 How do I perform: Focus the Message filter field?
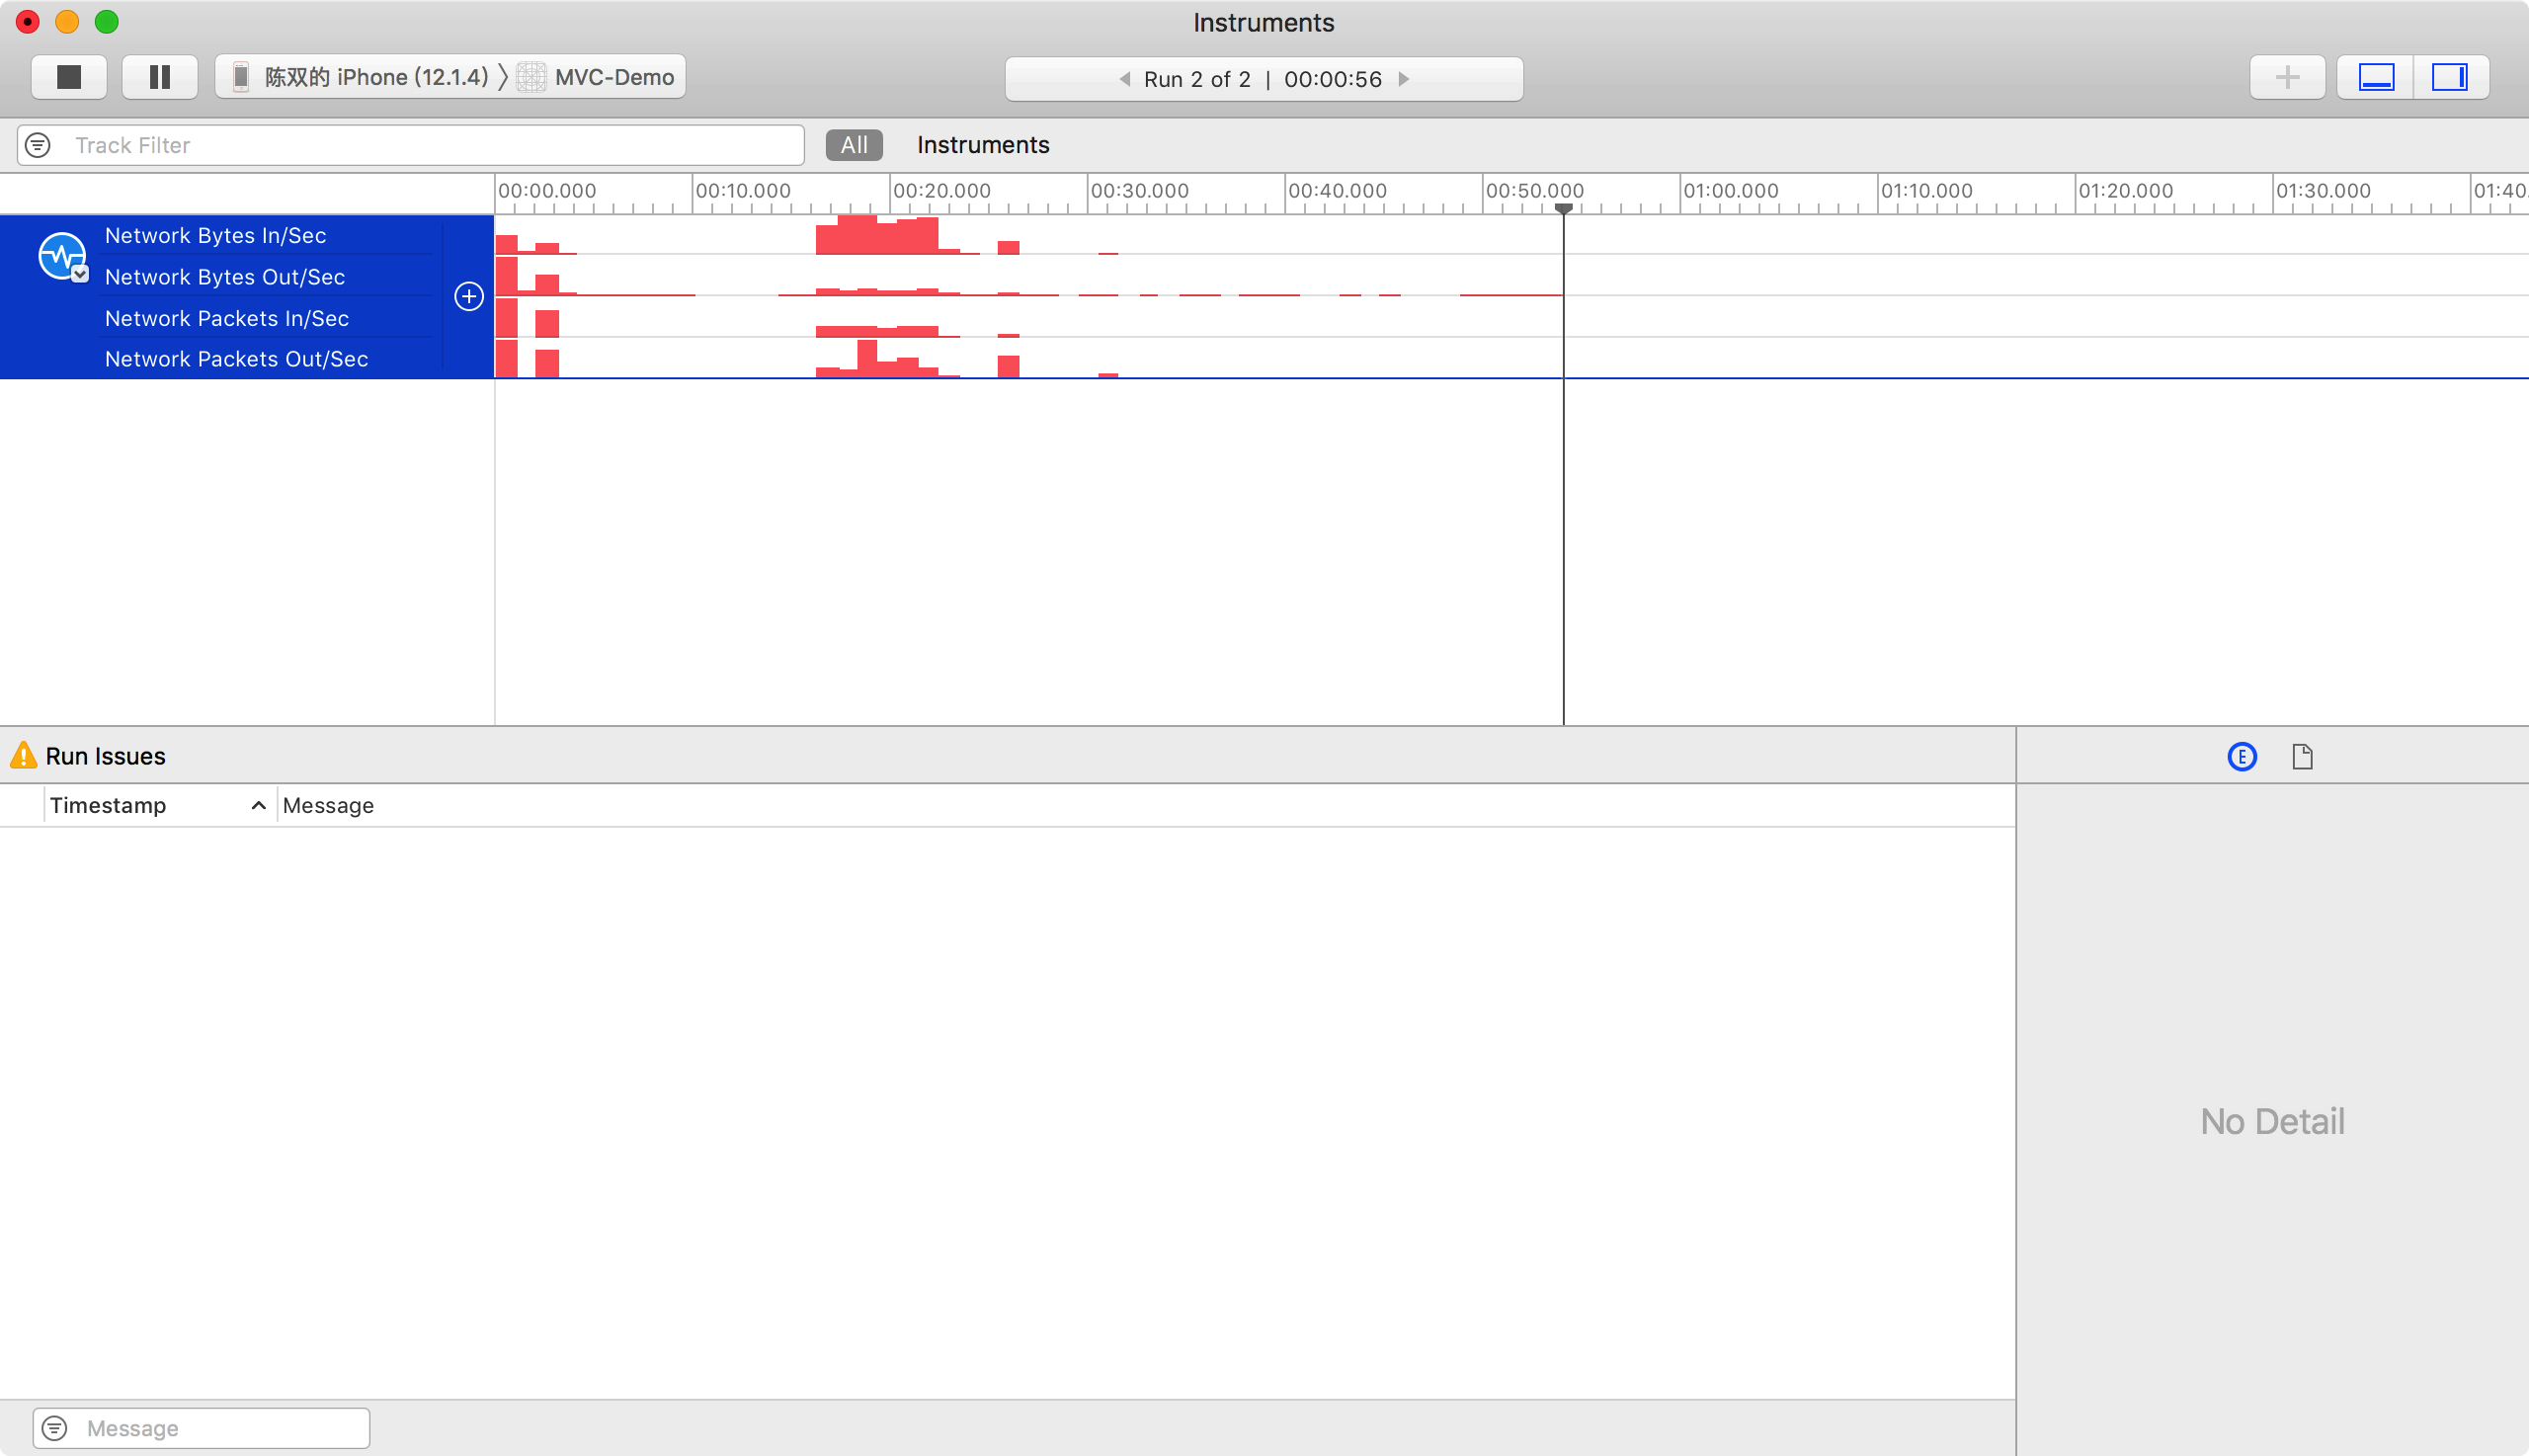pos(202,1428)
